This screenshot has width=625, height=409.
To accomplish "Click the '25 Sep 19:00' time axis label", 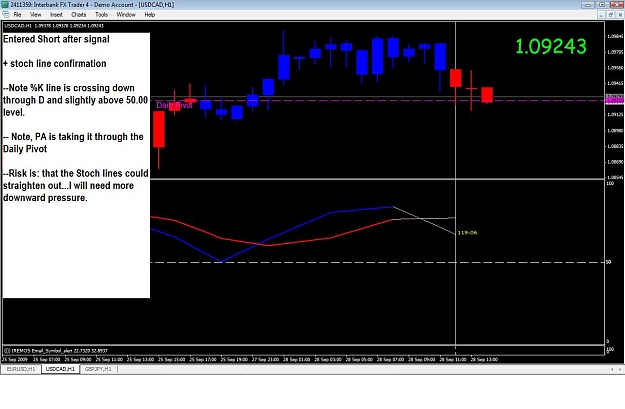I will pyautogui.click(x=234, y=359).
